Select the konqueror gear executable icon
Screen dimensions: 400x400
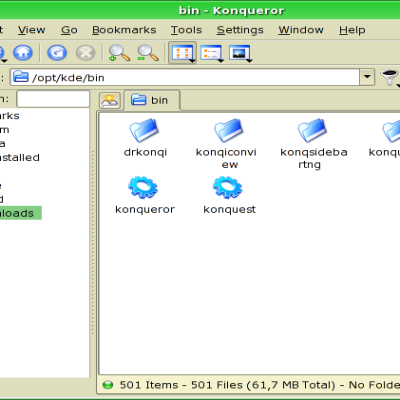tap(143, 187)
